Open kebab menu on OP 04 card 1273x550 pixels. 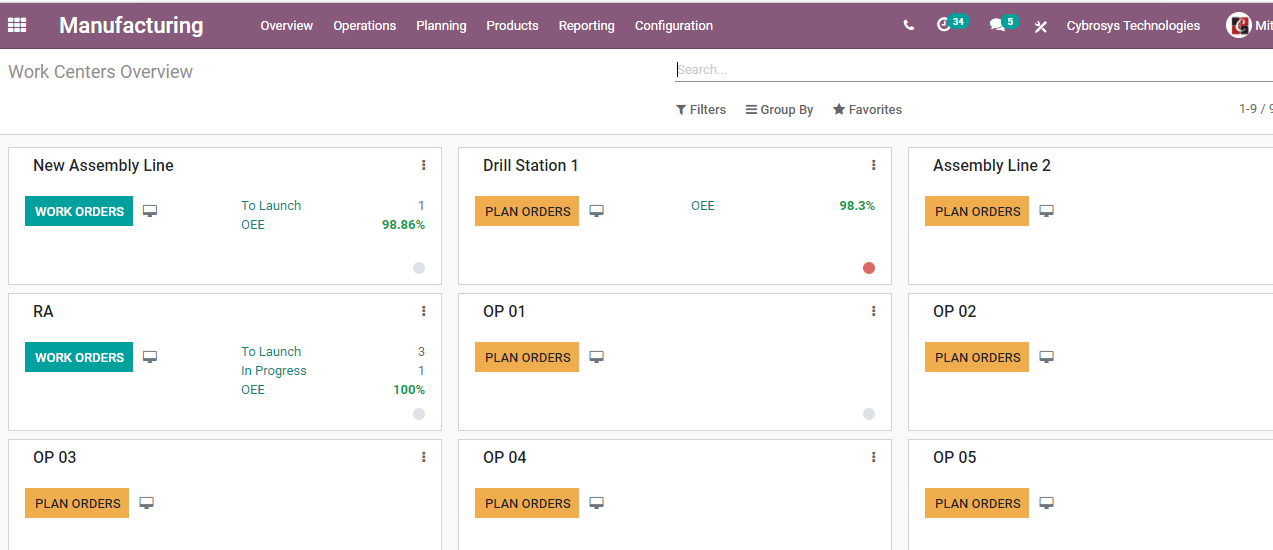tap(873, 457)
